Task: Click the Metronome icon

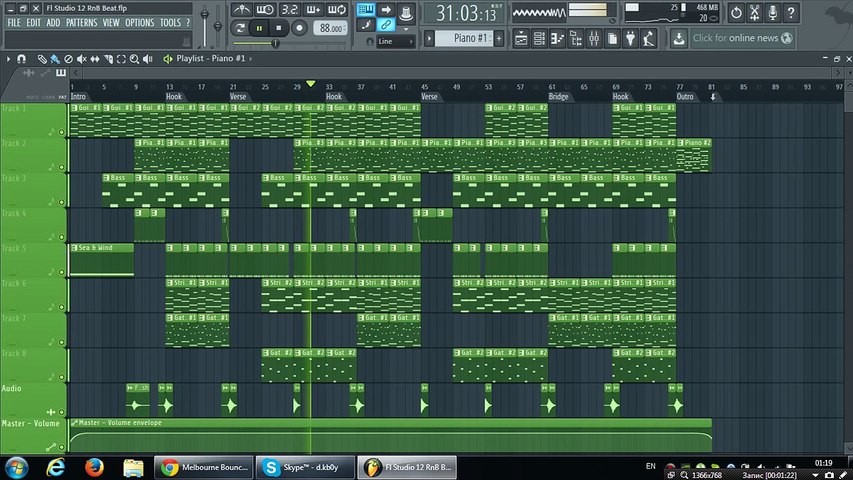Action: pyautogui.click(x=240, y=10)
